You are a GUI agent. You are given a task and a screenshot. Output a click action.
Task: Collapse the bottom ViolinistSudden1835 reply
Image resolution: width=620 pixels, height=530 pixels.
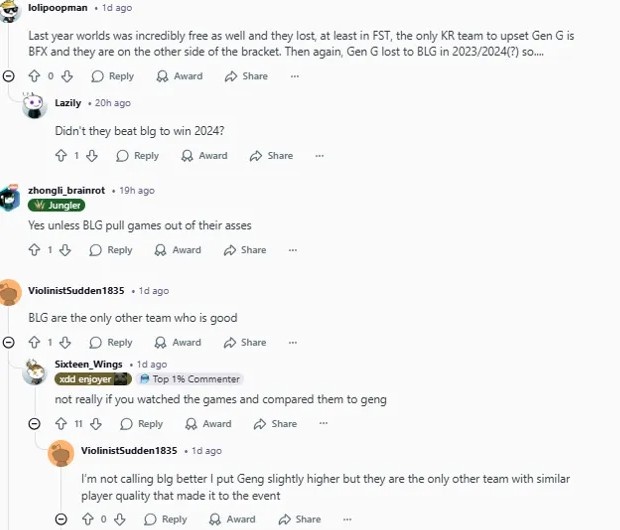pyautogui.click(x=61, y=519)
